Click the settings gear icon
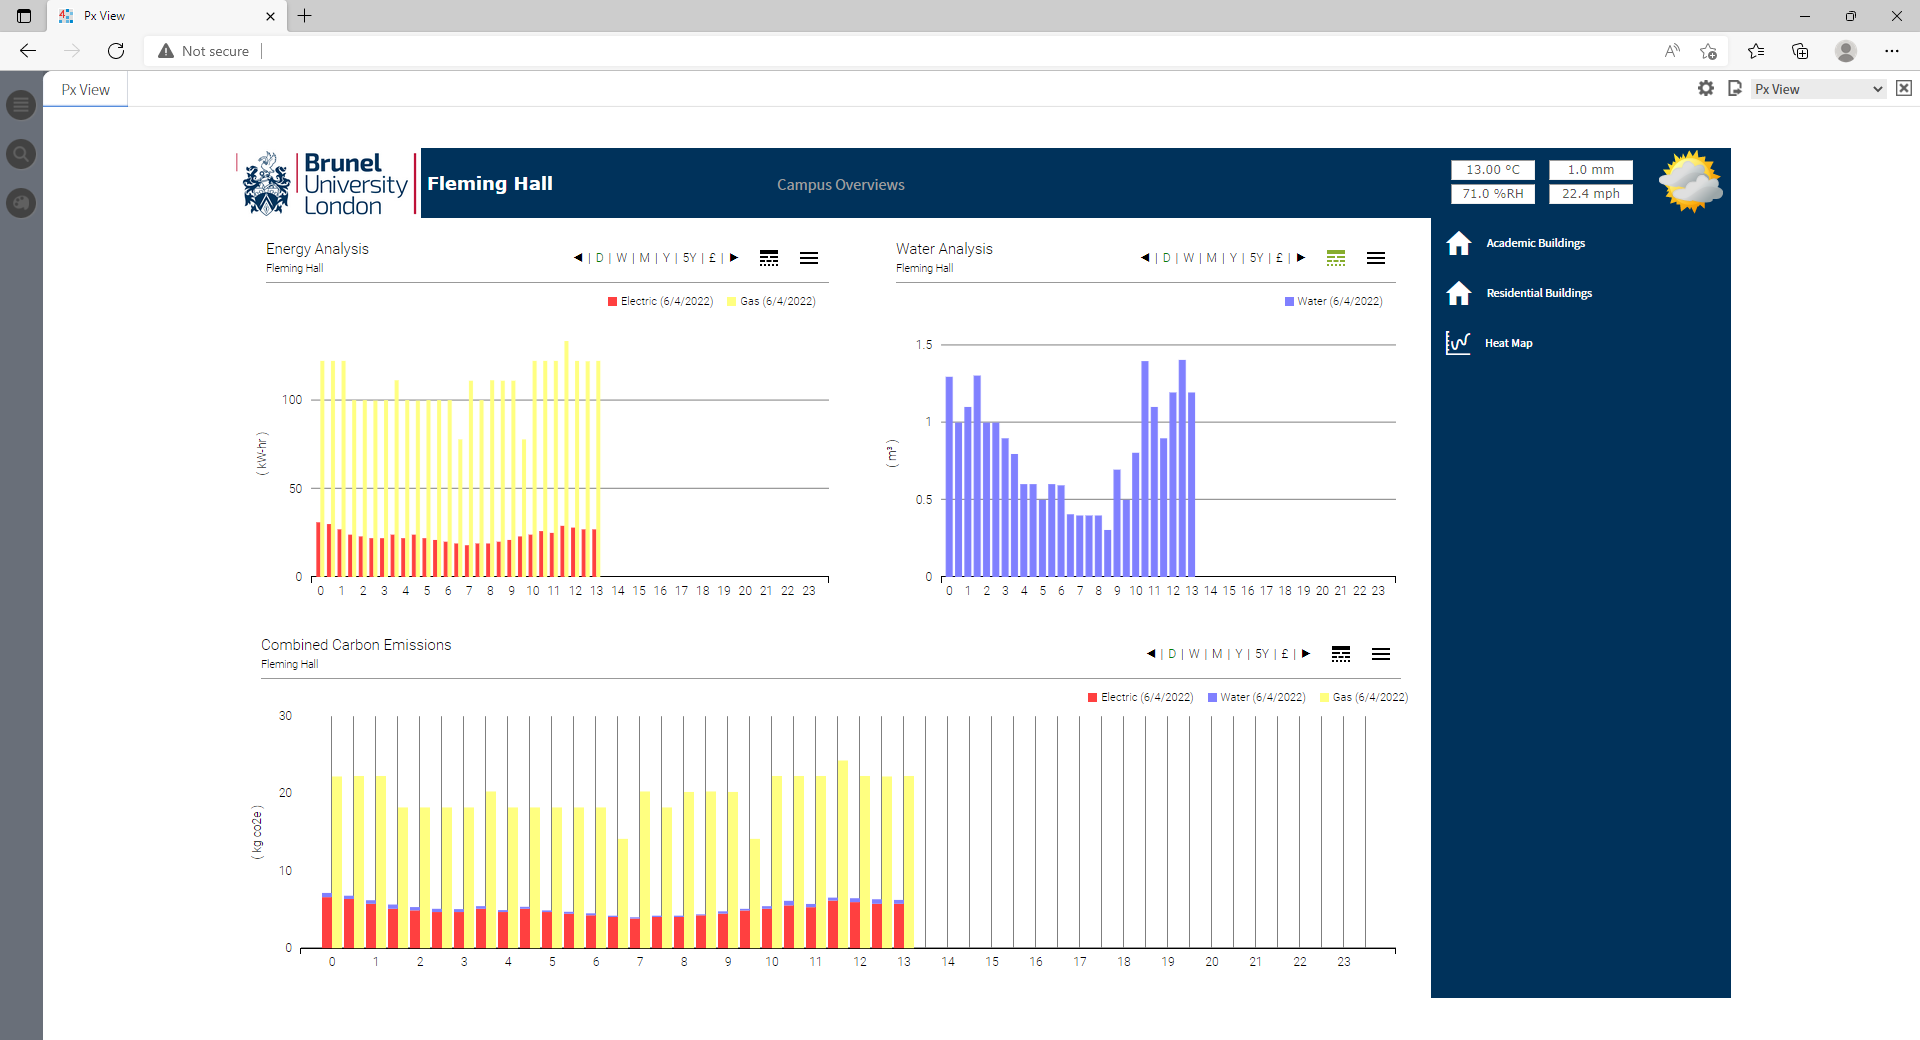1920x1040 pixels. pos(1706,89)
